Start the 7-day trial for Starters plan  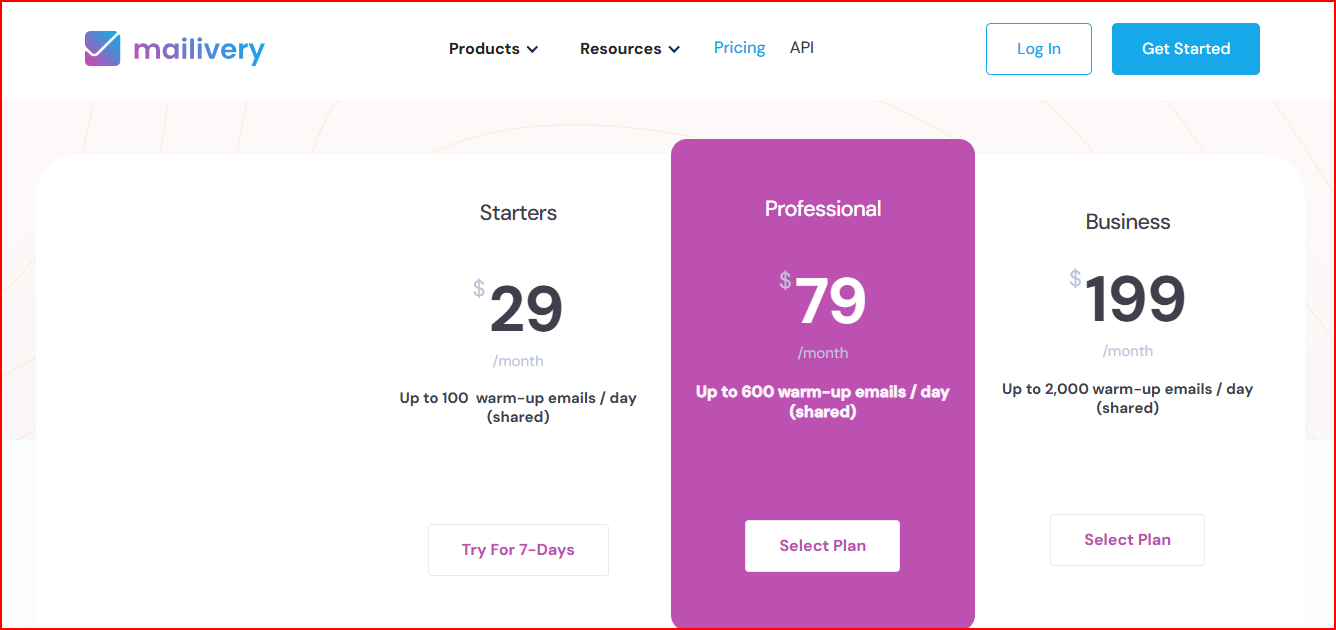click(518, 549)
